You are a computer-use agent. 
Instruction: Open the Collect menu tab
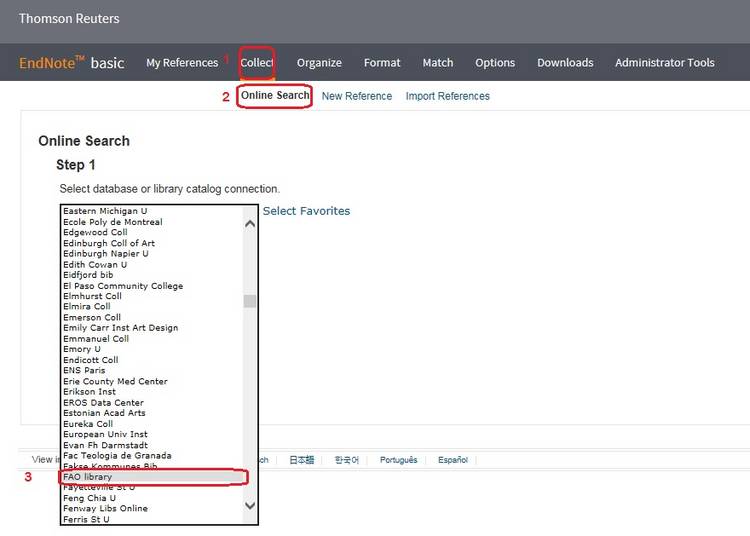257,63
